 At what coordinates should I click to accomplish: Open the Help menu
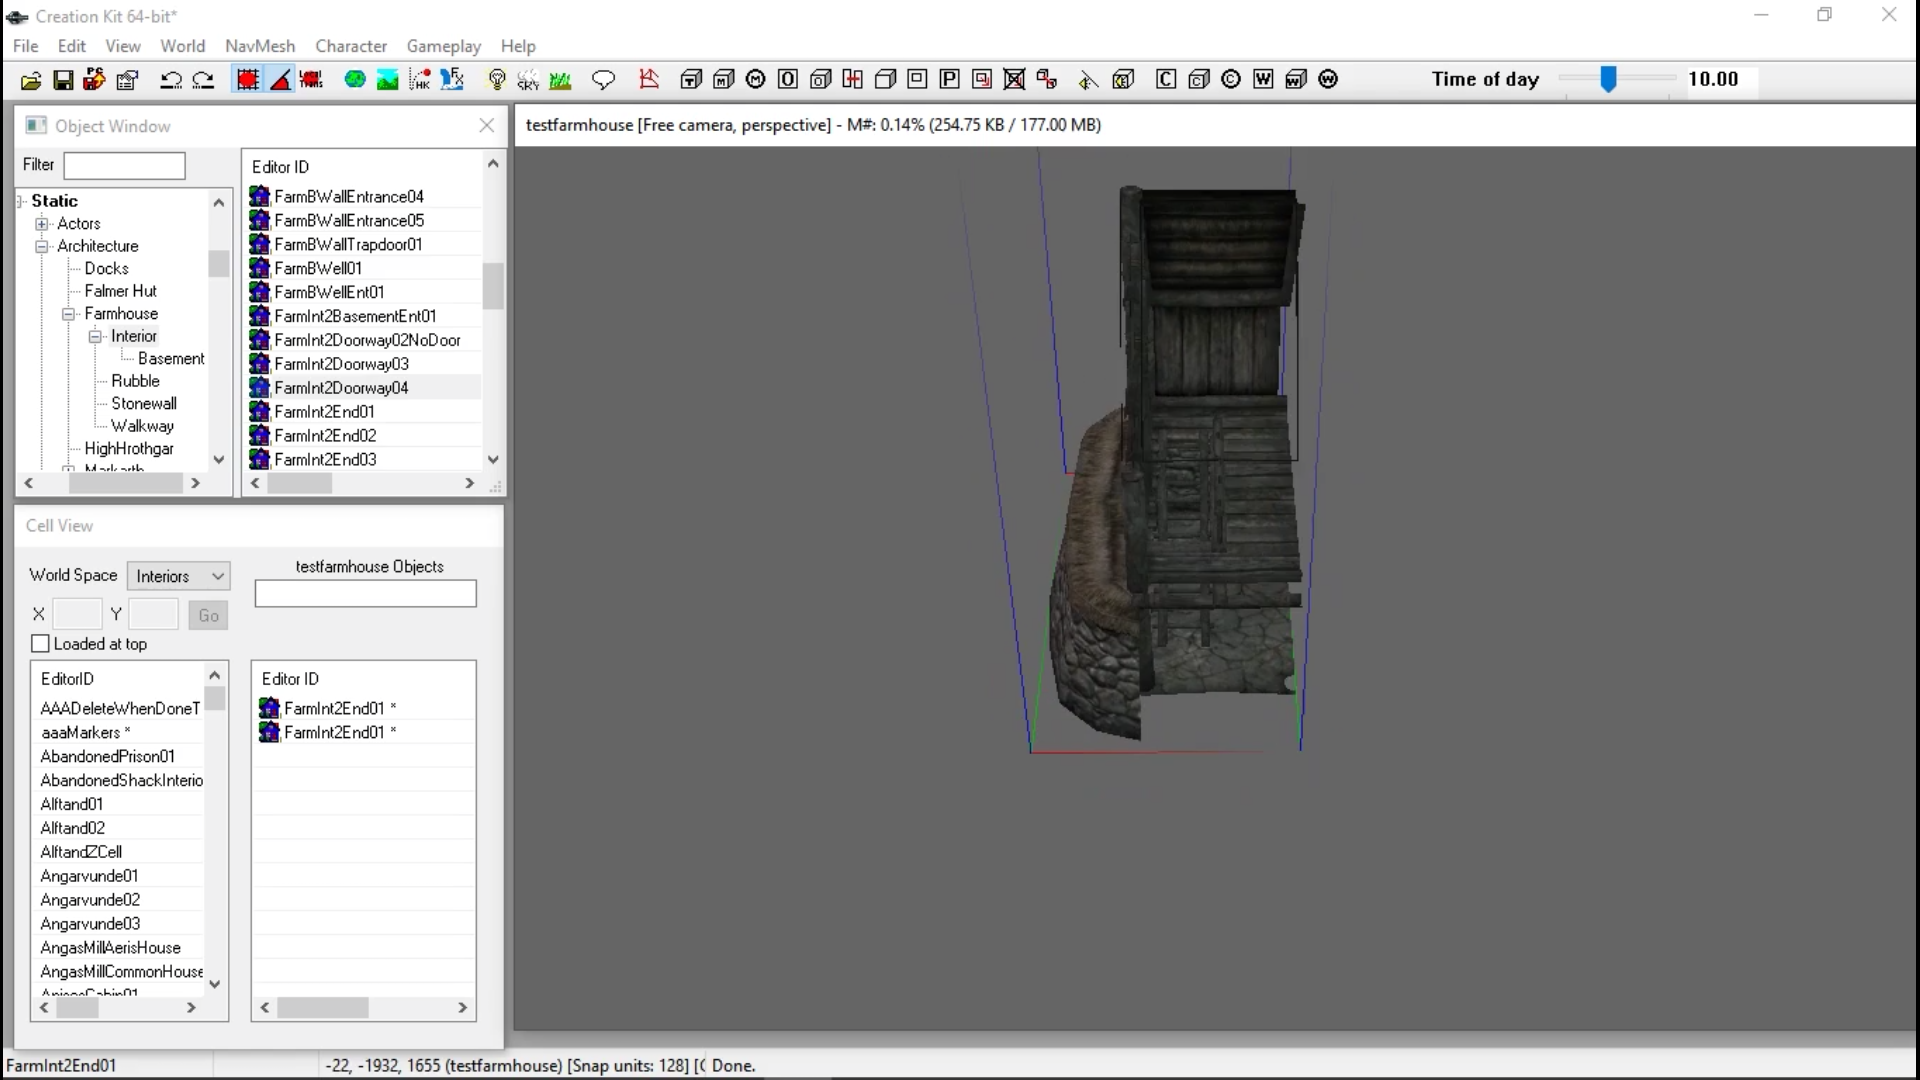click(518, 46)
